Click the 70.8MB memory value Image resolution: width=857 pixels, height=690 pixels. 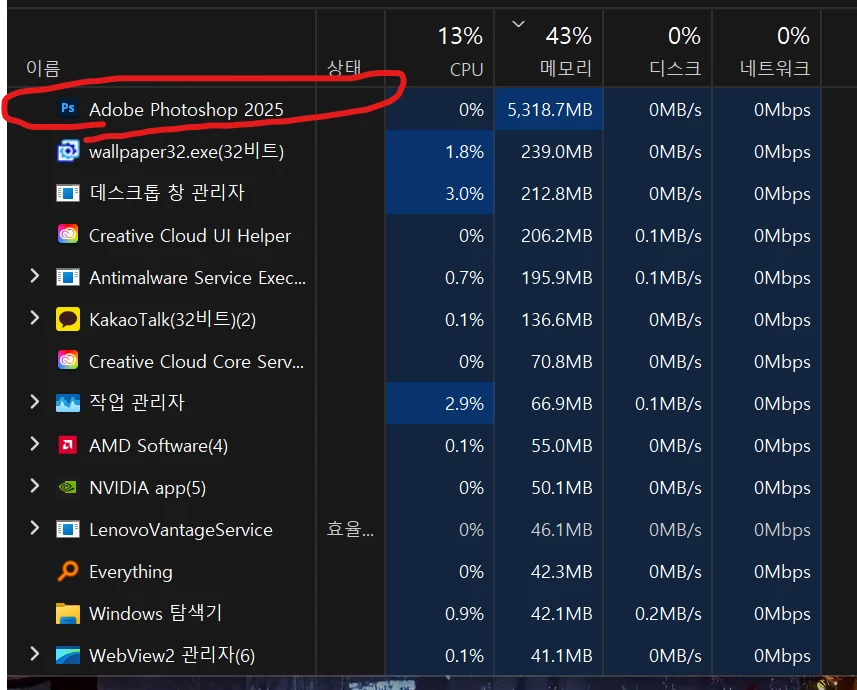(561, 361)
